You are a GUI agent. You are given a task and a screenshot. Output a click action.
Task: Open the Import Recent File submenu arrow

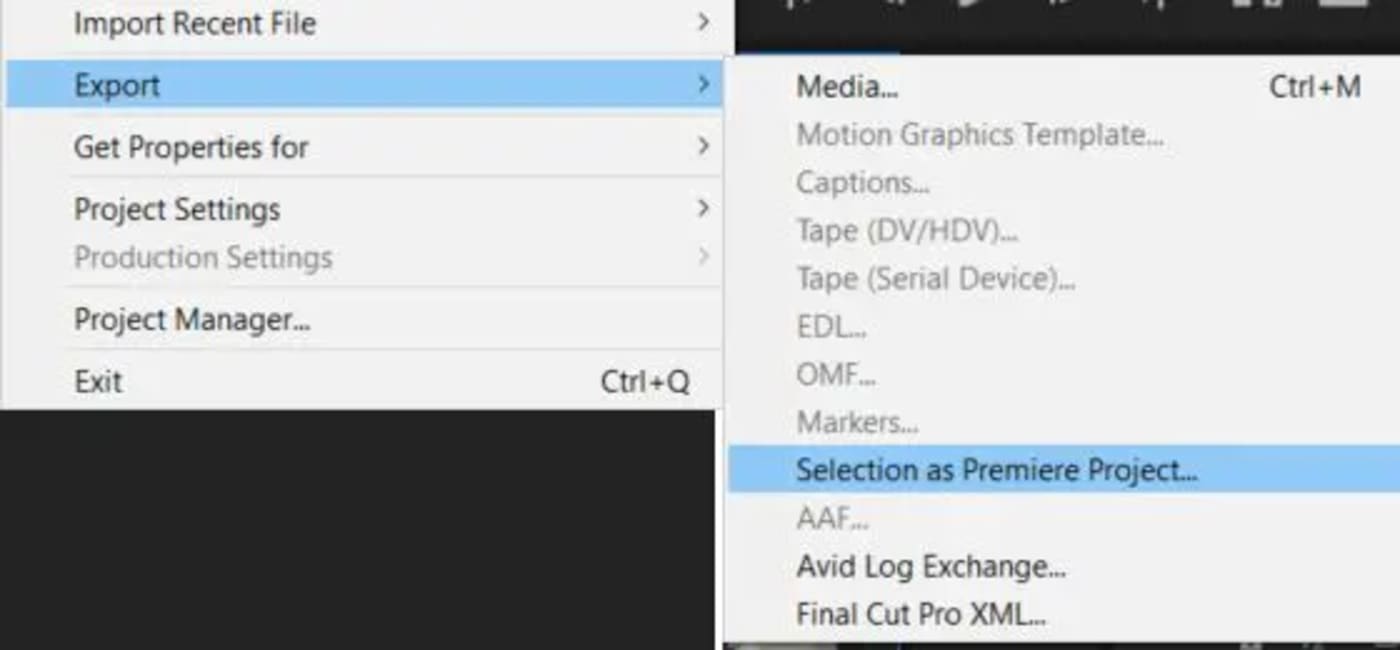(x=705, y=22)
